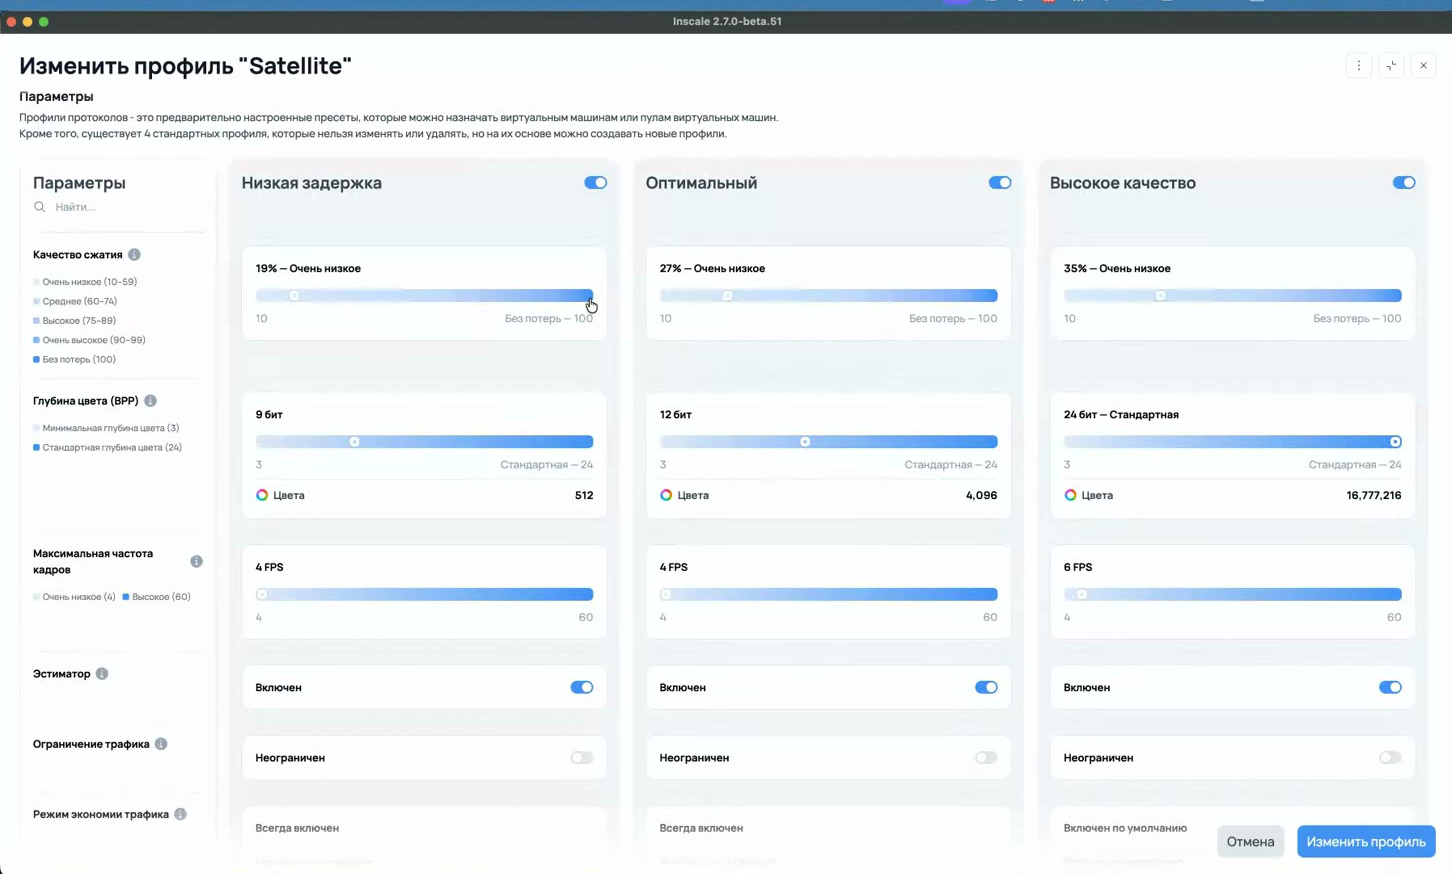Click info icon for Максимальная частота кадров
This screenshot has height=874, width=1452.
(196, 562)
